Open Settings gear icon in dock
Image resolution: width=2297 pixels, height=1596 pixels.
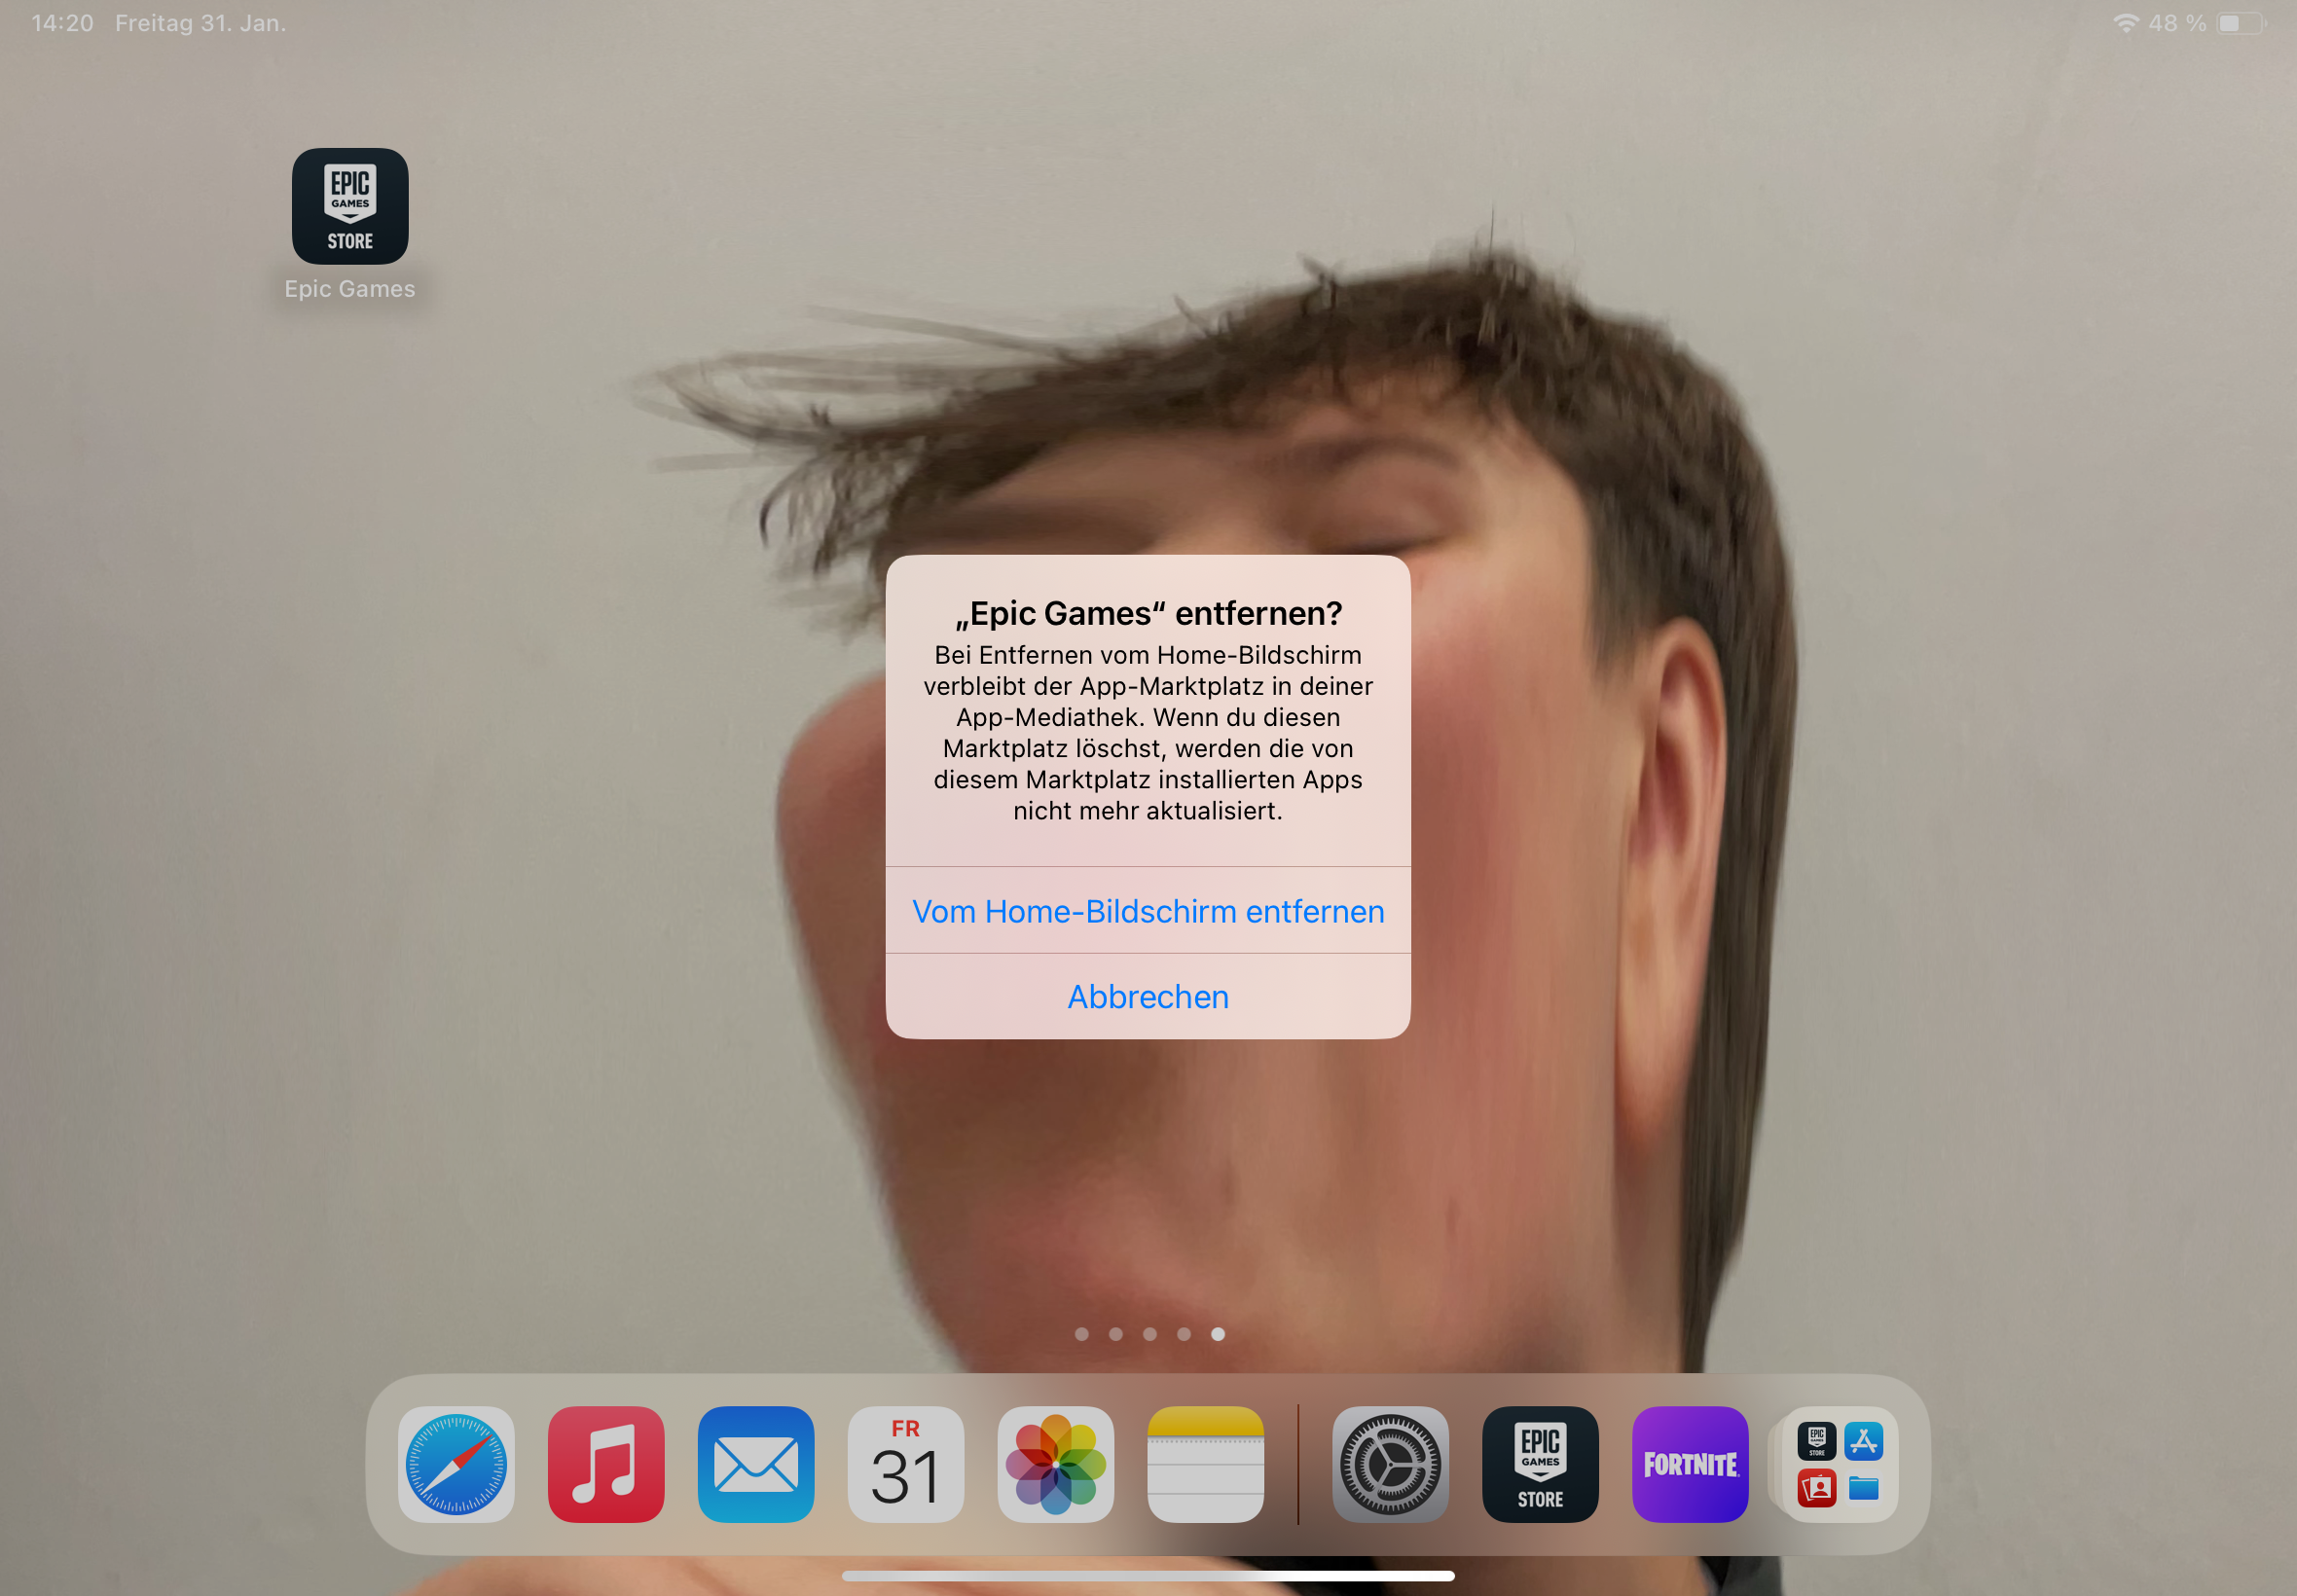tap(1390, 1464)
